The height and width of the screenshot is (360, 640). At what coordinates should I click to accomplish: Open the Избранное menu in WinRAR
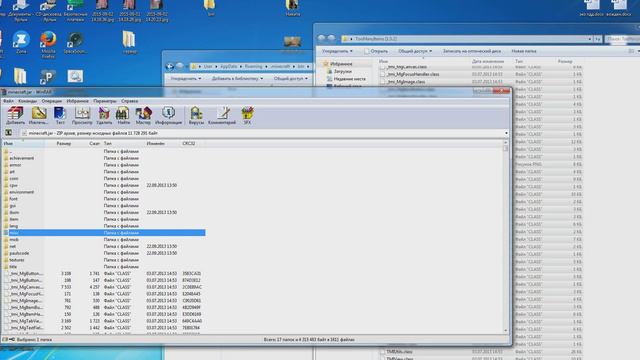pos(78,101)
